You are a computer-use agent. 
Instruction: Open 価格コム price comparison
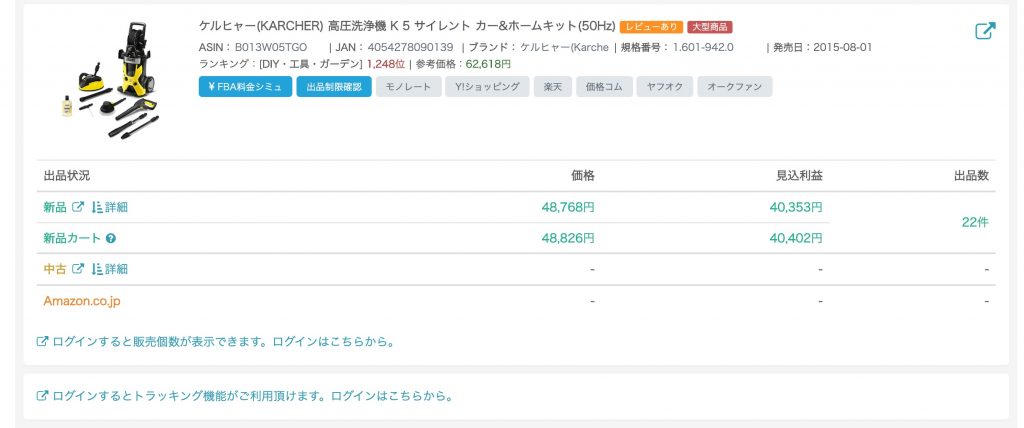[604, 86]
